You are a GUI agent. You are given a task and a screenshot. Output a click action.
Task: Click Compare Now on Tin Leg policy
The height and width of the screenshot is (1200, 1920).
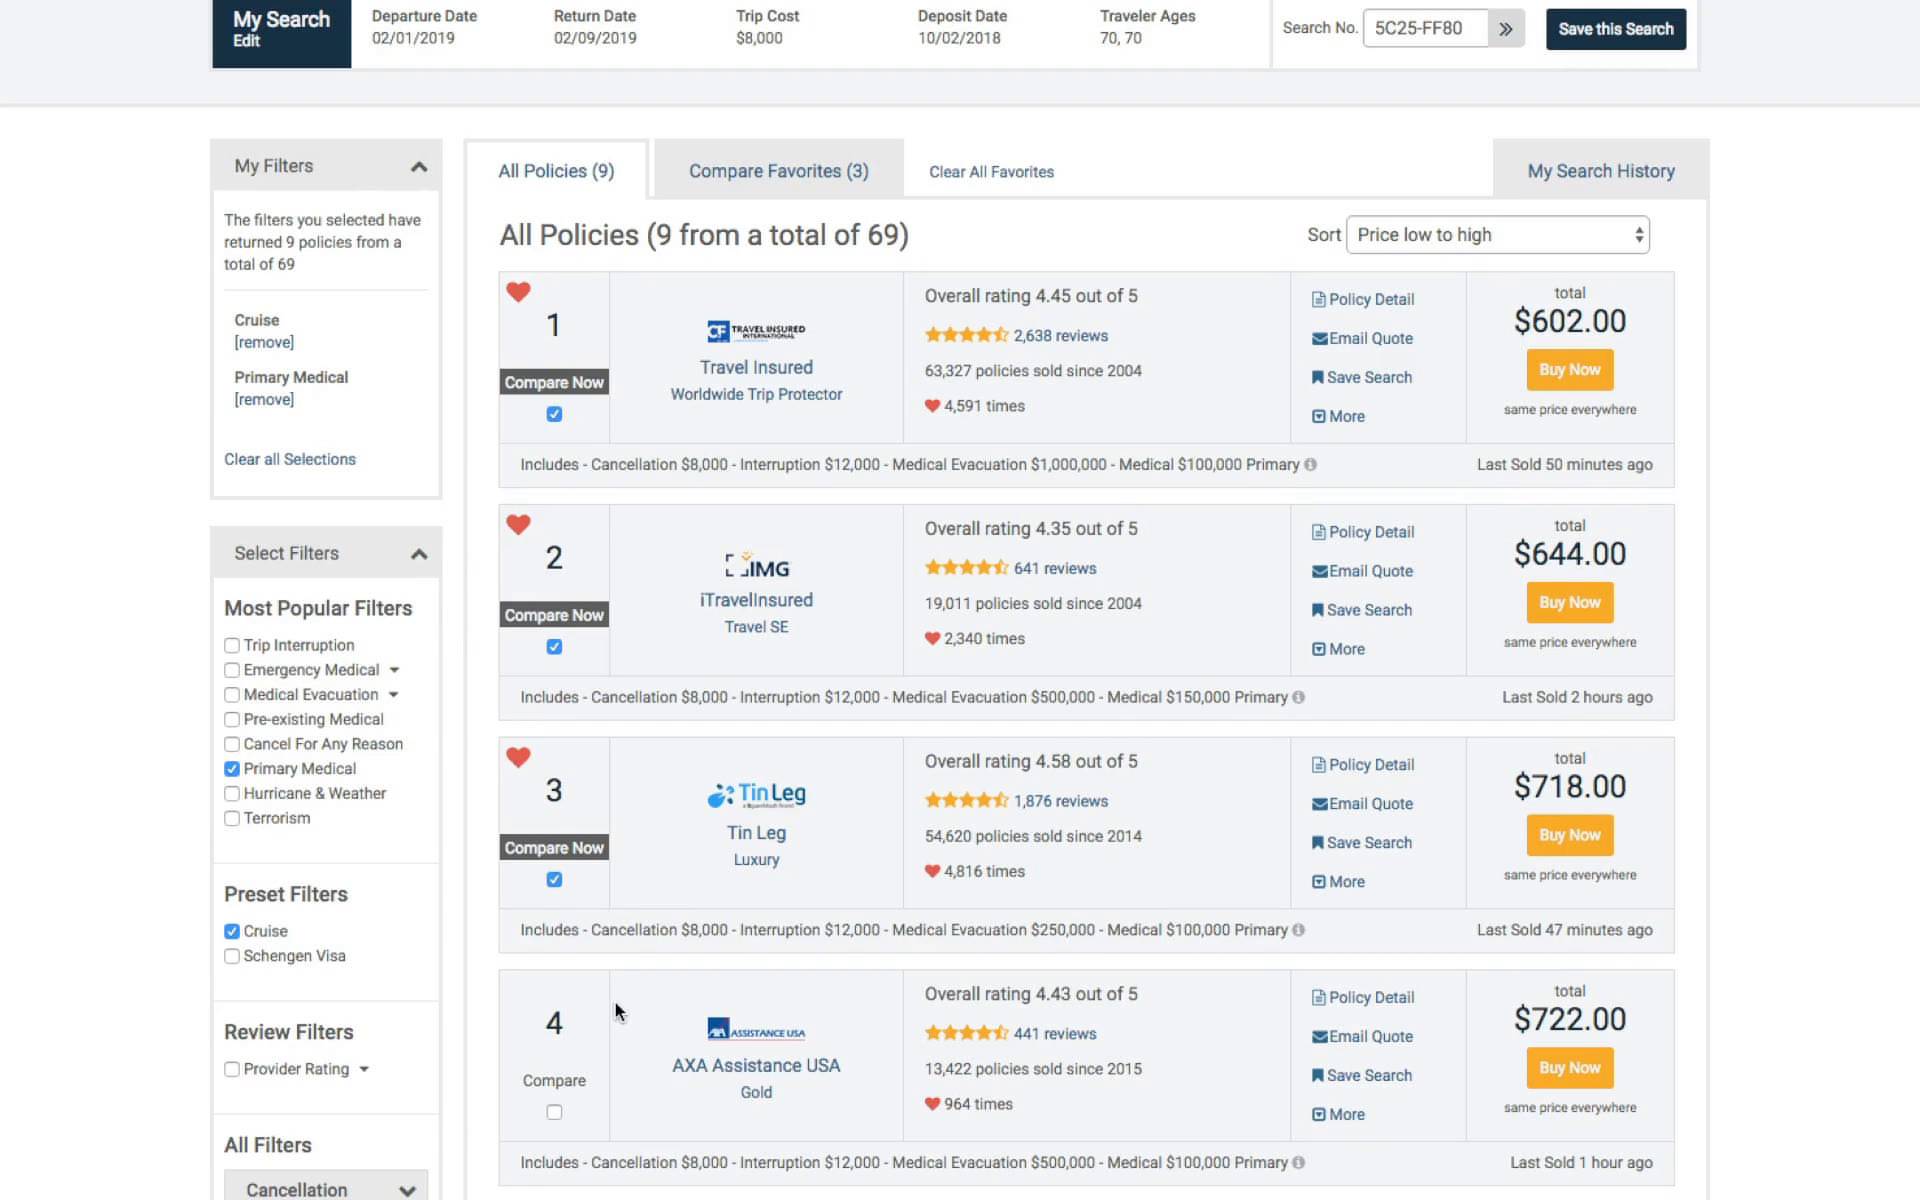coord(554,848)
